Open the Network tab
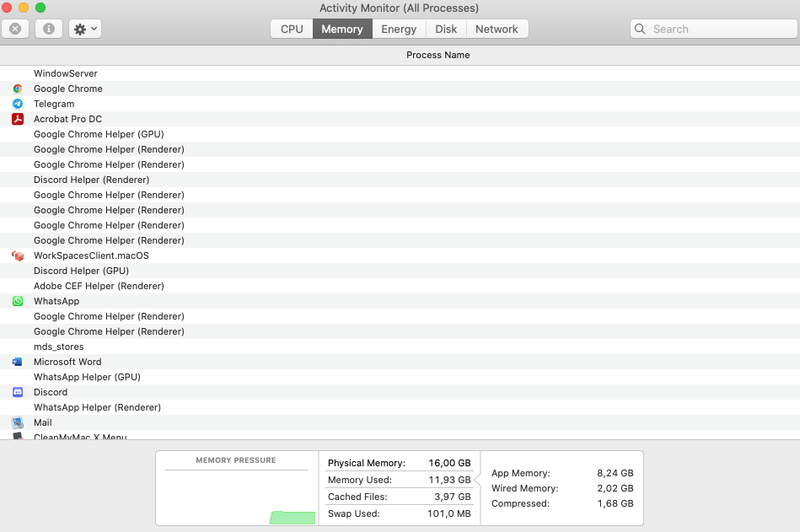800x532 pixels. pyautogui.click(x=497, y=29)
